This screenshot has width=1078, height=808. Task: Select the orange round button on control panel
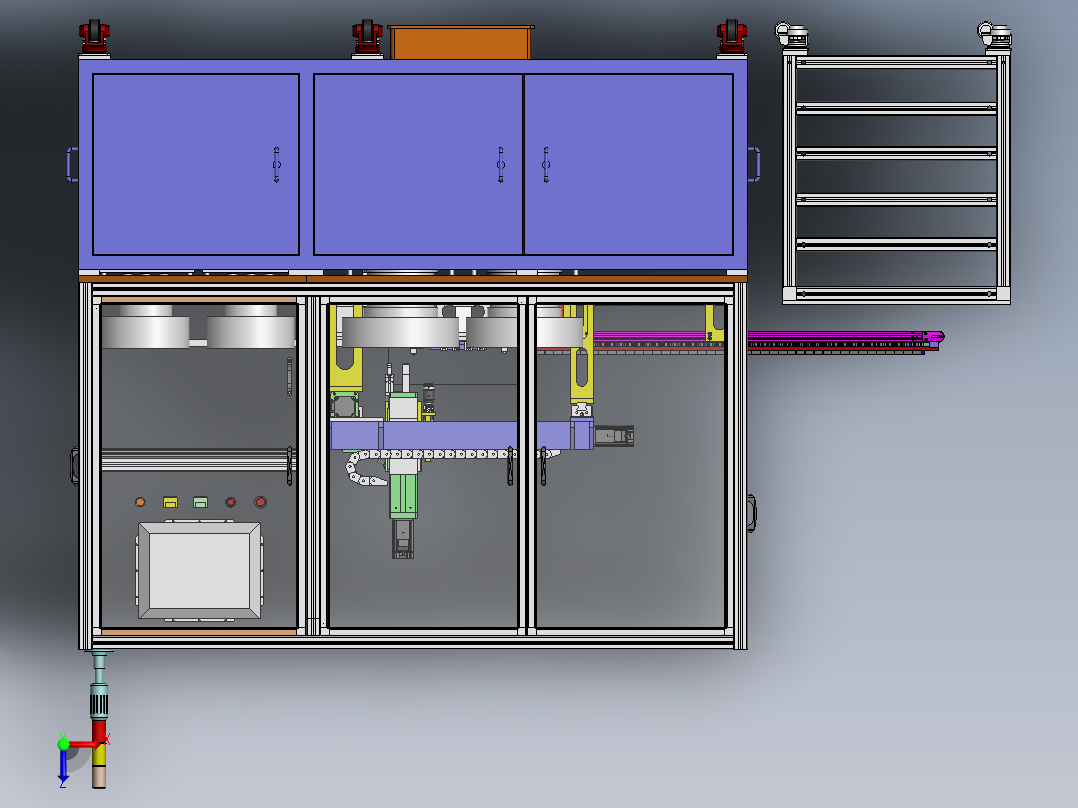pyautogui.click(x=140, y=502)
